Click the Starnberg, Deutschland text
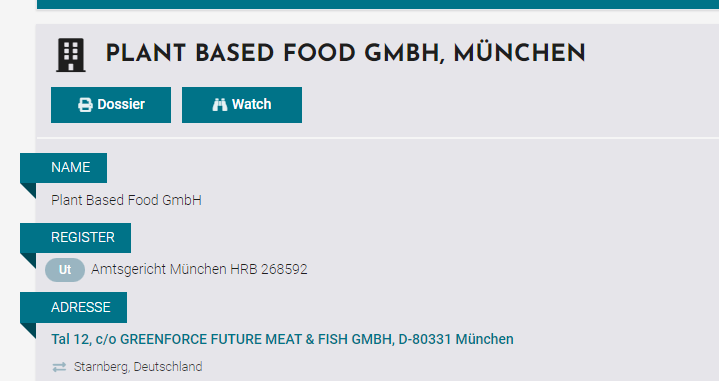The height and width of the screenshot is (381, 719). coord(138,367)
